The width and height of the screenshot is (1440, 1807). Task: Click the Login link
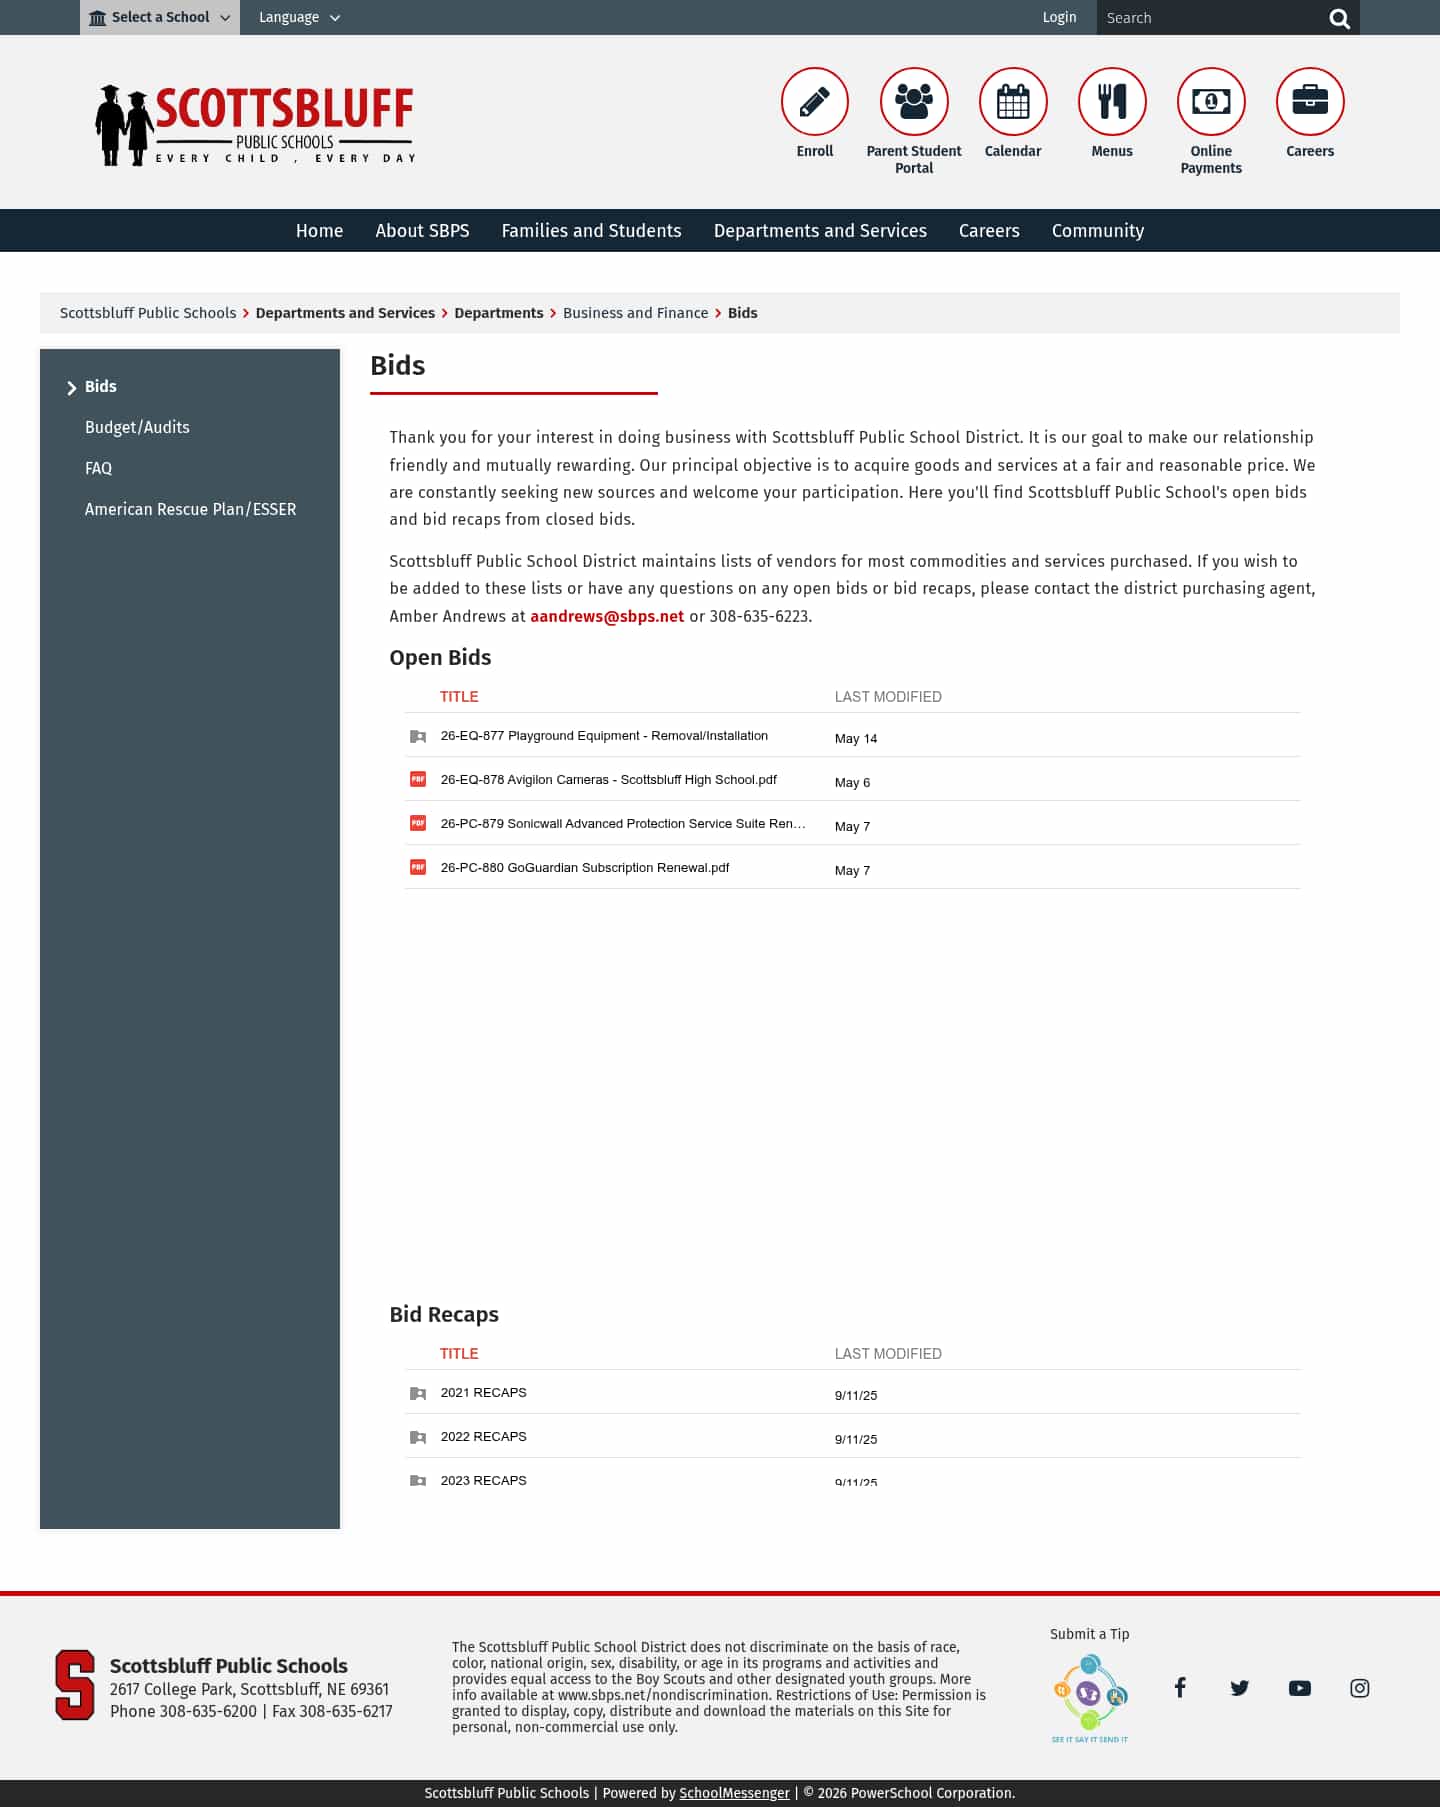tap(1059, 17)
